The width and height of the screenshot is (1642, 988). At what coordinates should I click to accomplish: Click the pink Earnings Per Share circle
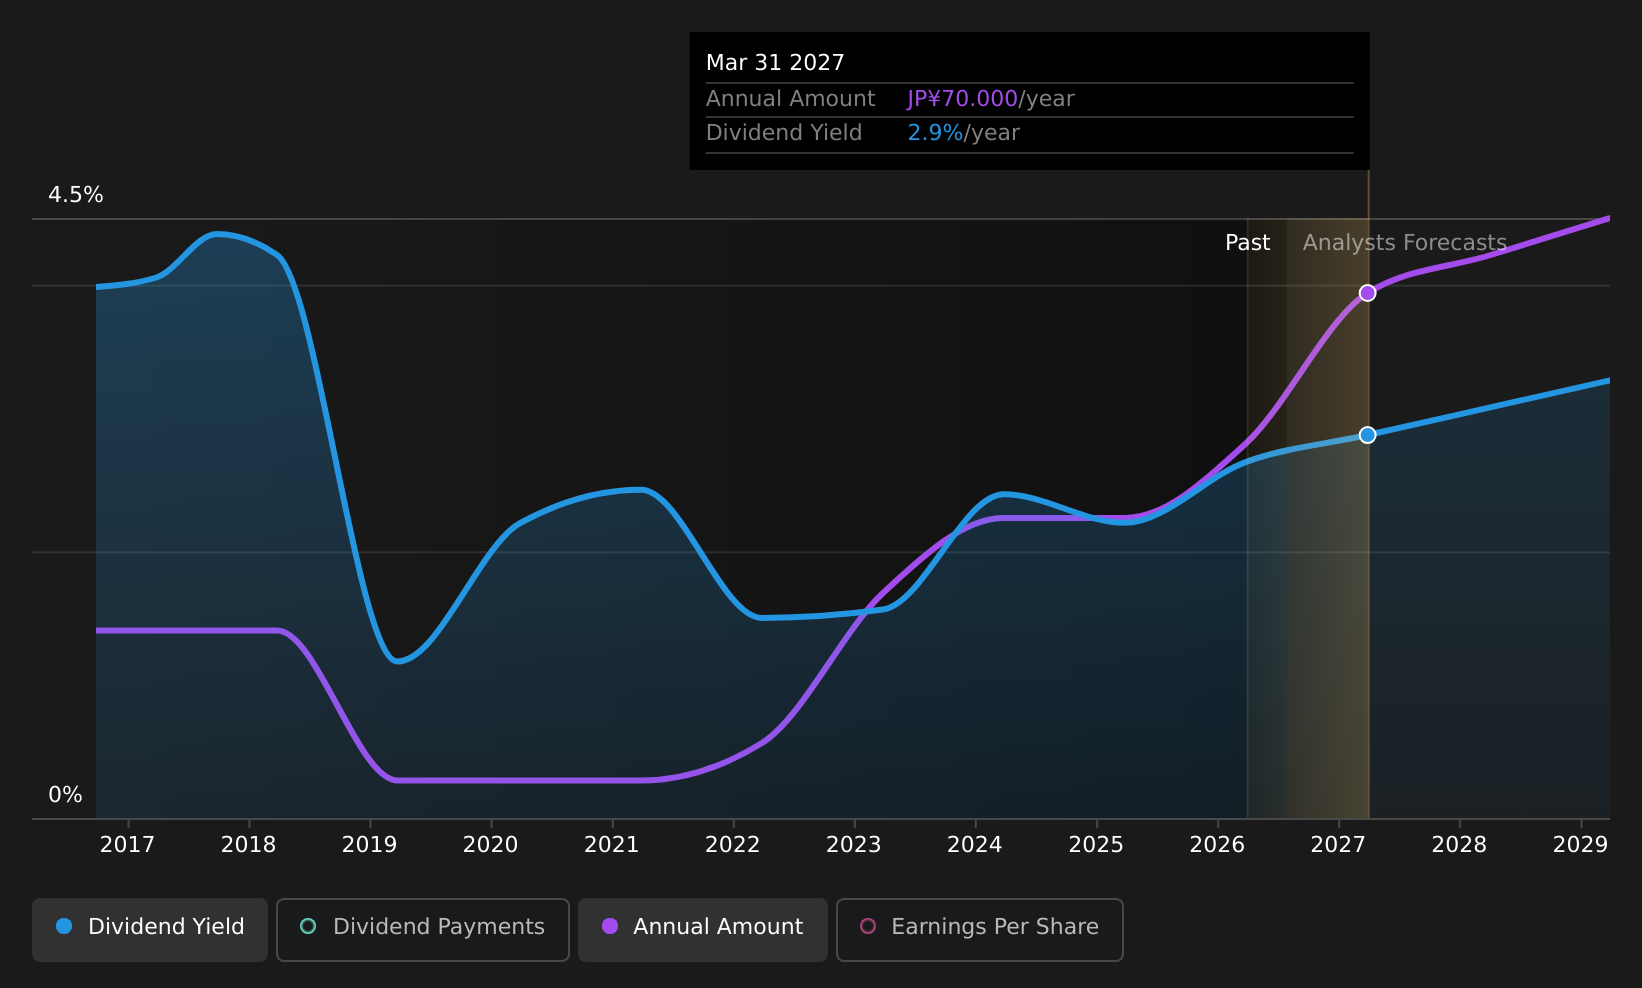868,926
